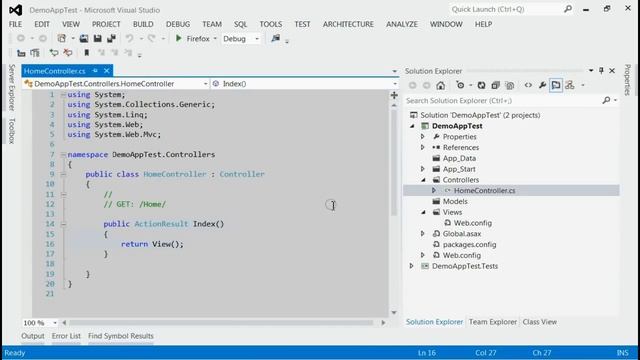
Task: Click View Class Diagram icon
Action: 570,85
